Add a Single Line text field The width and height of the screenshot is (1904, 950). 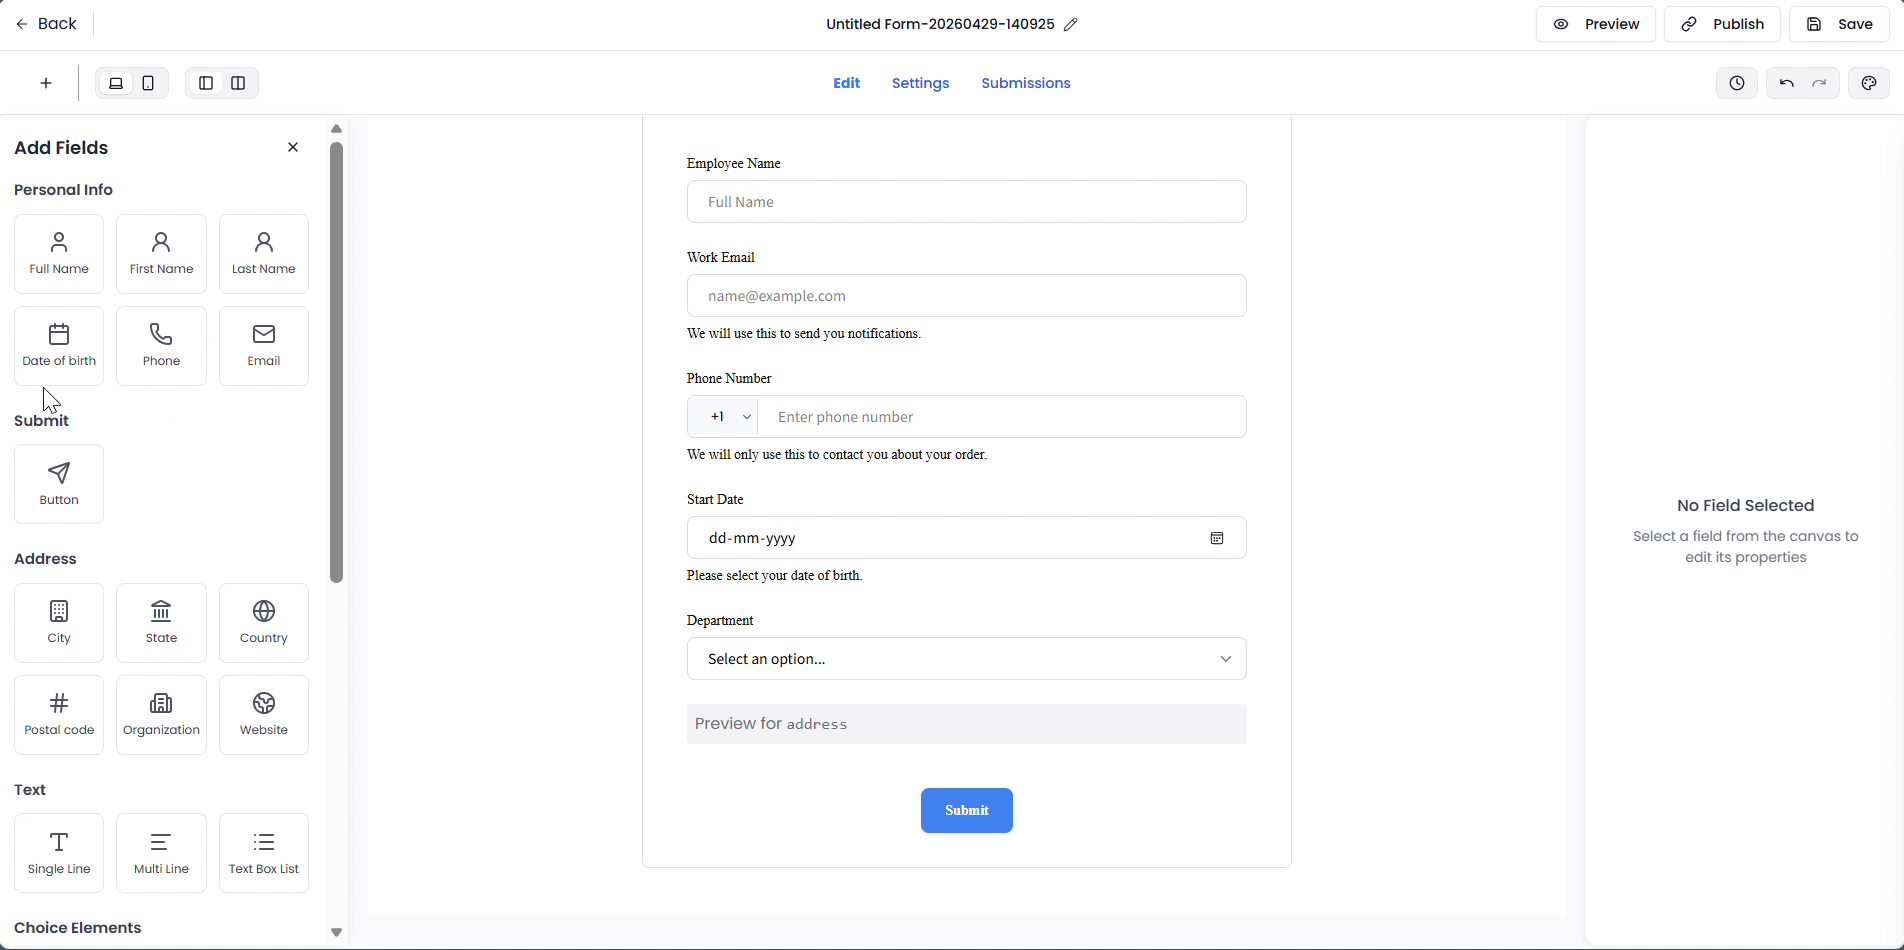[x=59, y=853]
